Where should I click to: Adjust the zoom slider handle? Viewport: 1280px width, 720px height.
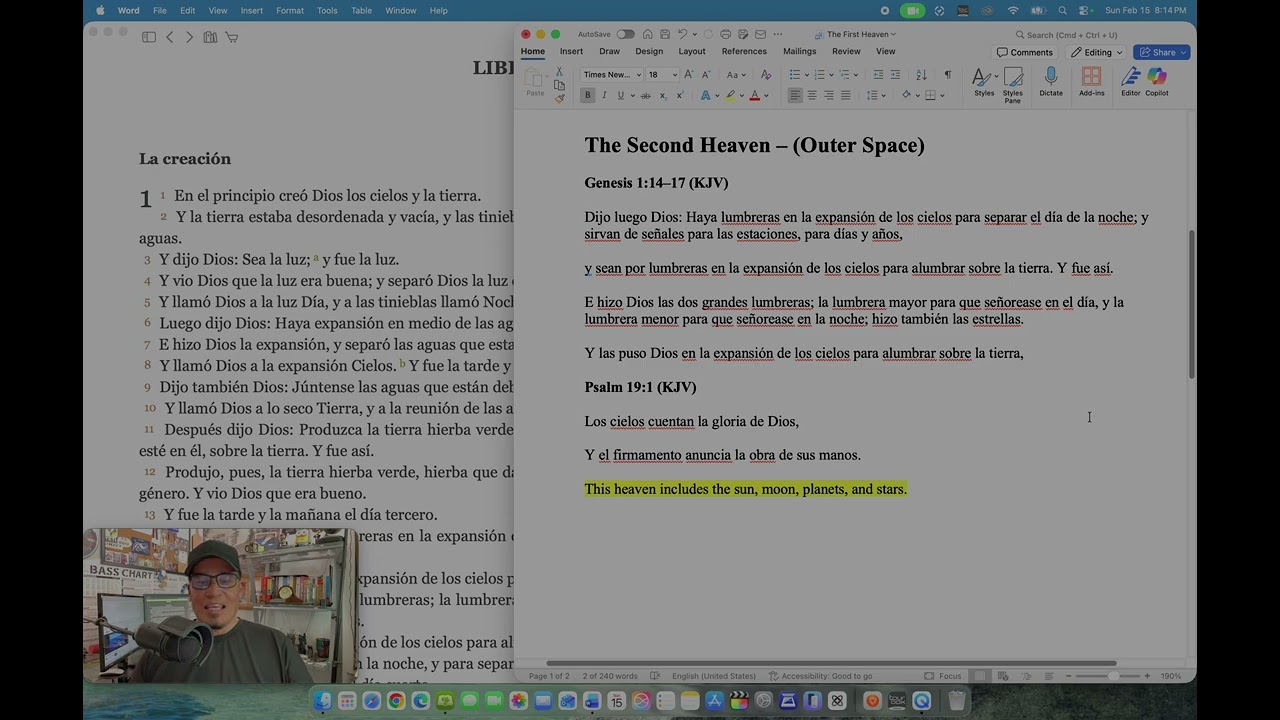pos(1114,676)
